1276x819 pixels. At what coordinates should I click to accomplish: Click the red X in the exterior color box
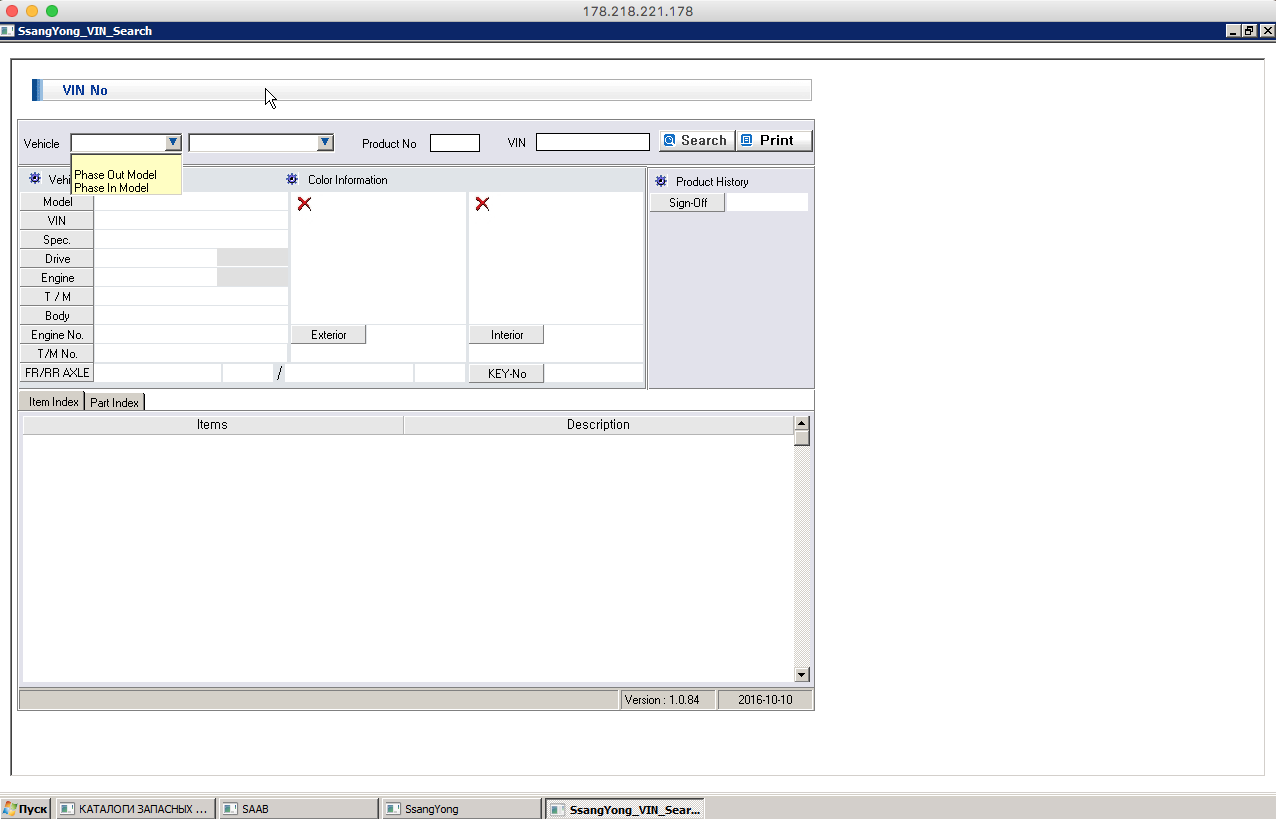[304, 204]
